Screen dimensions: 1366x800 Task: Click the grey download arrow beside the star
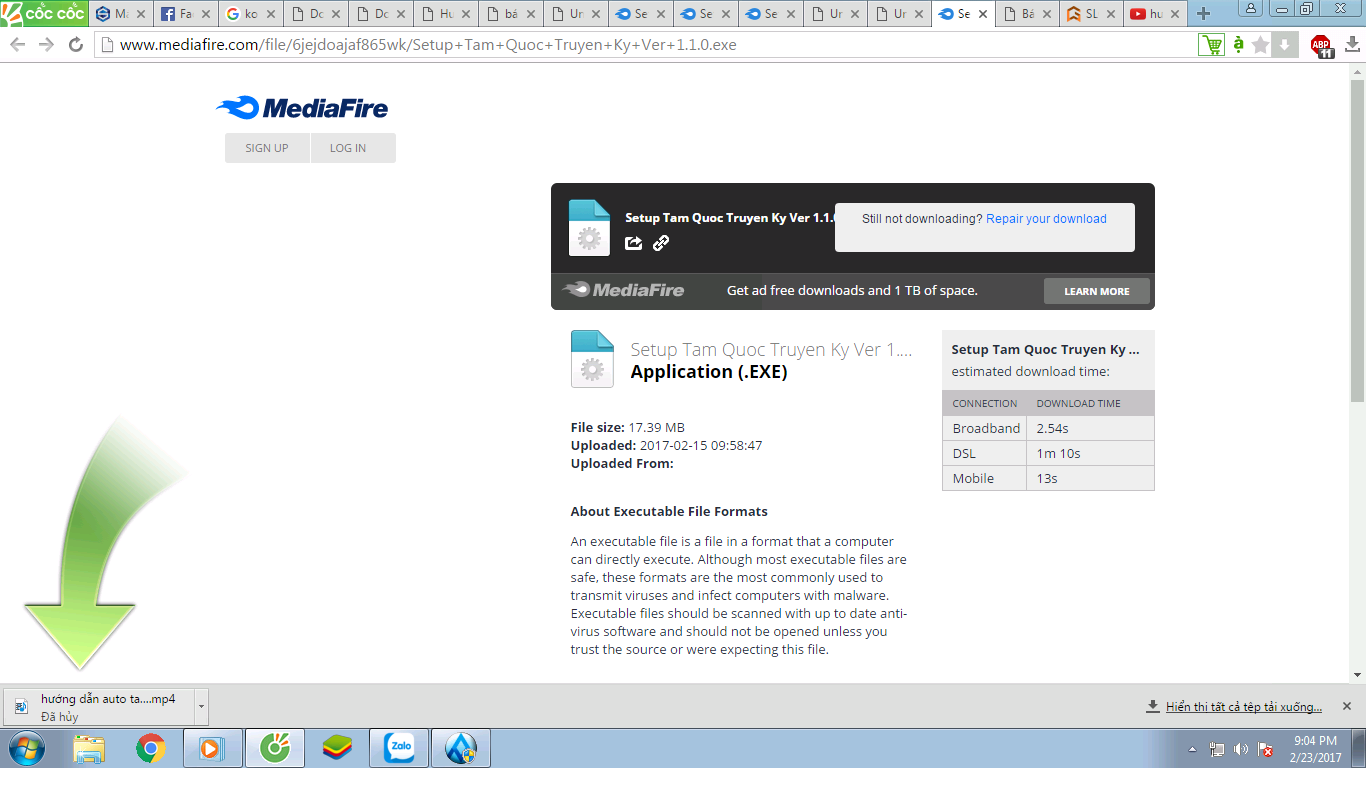coord(1285,45)
